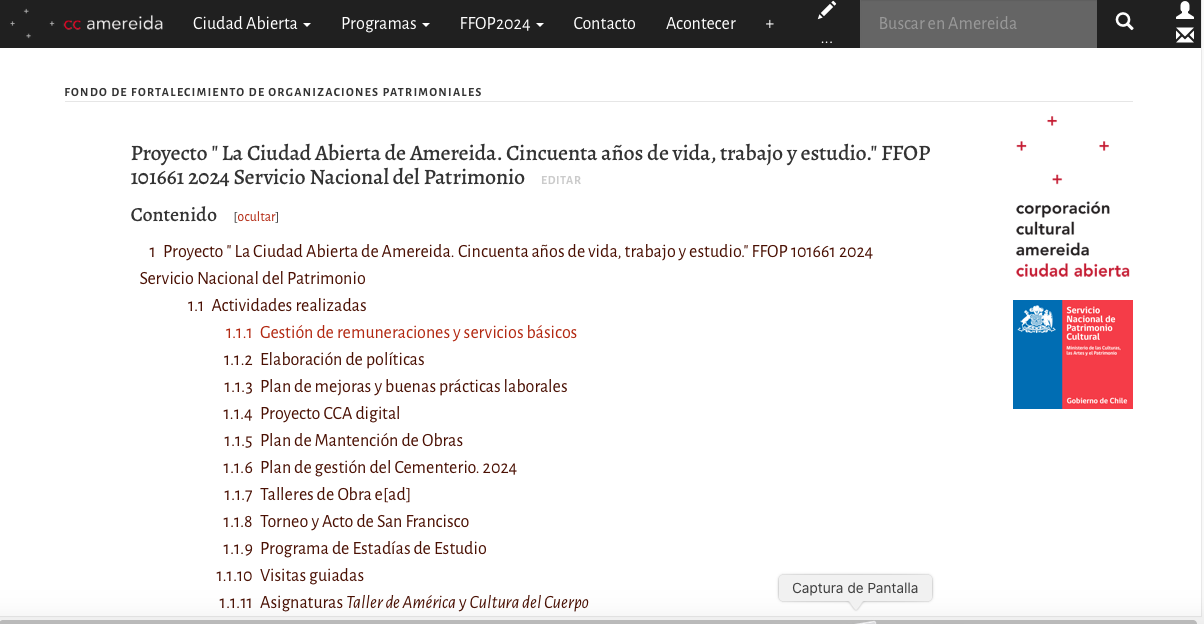
Task: Open the three-dots more options under pencil
Action: 826,41
